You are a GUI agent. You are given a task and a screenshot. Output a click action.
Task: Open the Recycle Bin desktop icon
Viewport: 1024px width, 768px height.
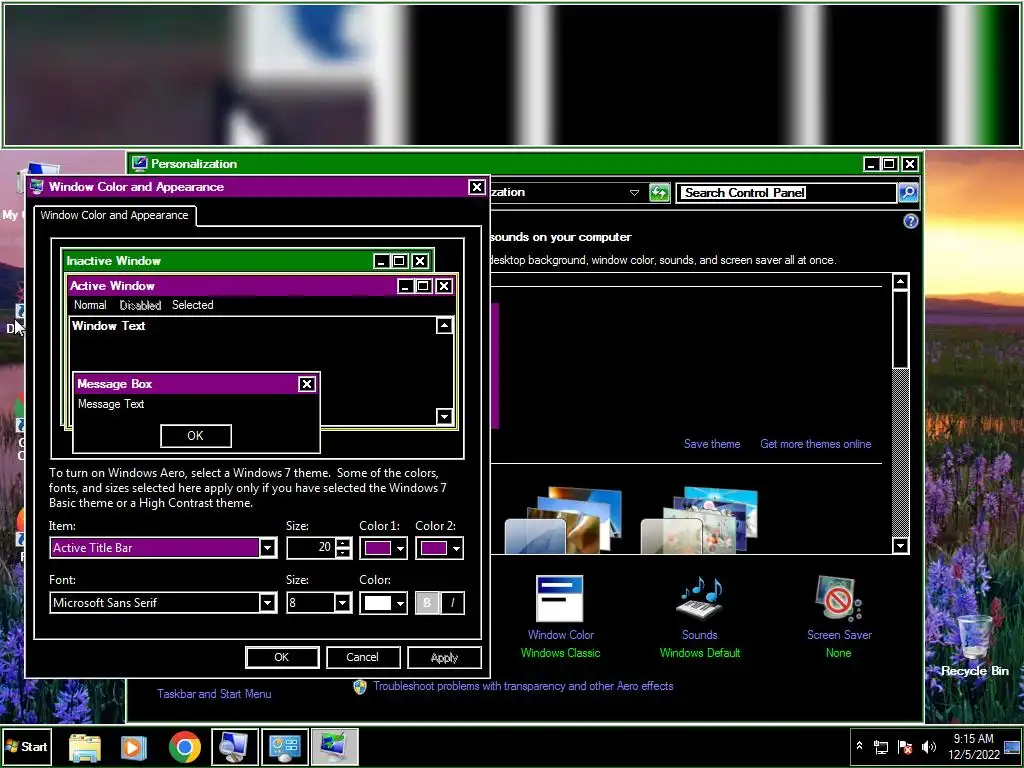[x=974, y=645]
